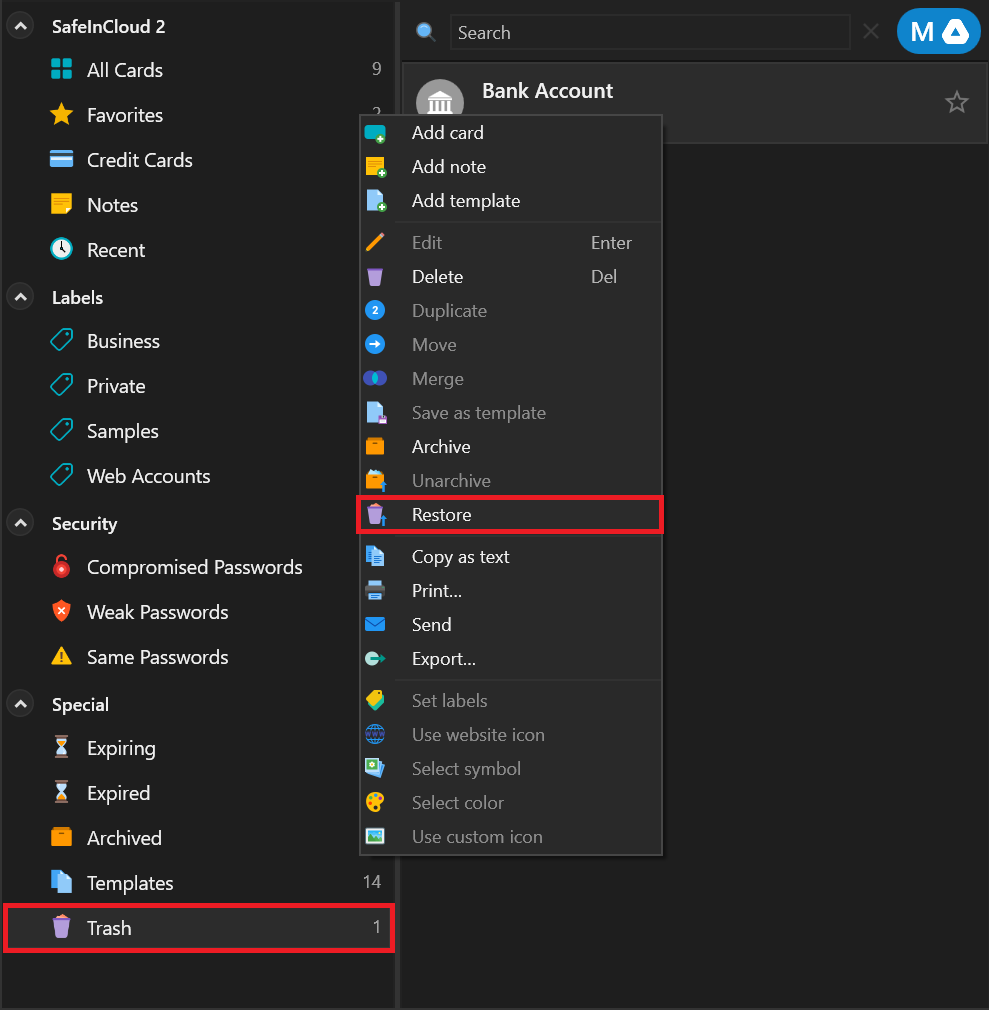Select Delete in the context menu

pyautogui.click(x=510, y=277)
